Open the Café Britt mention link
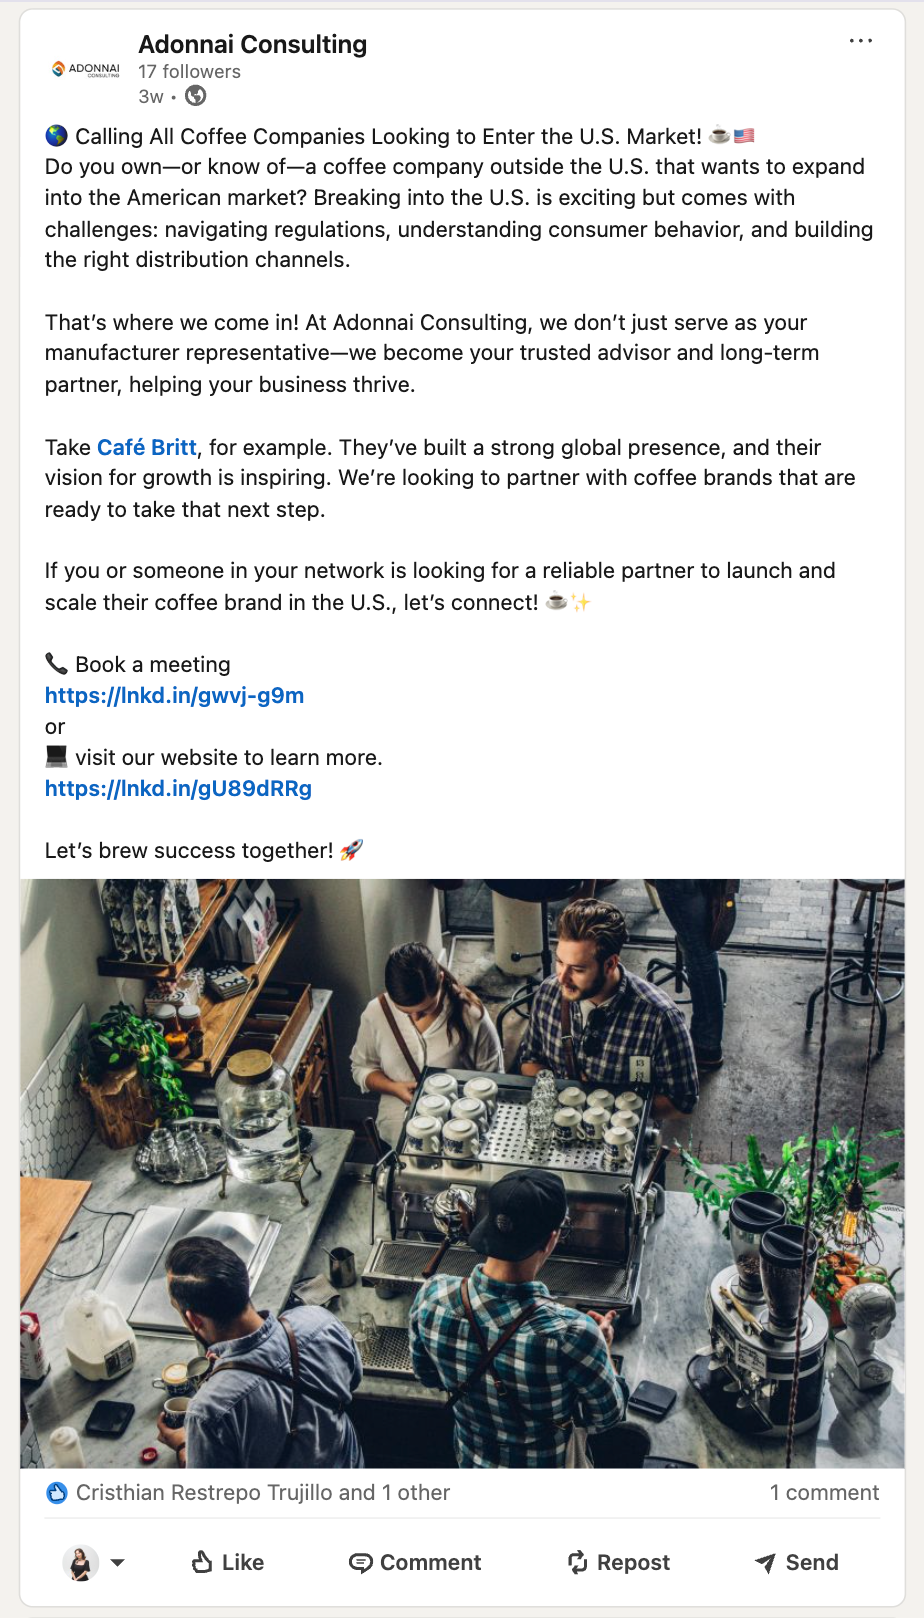 tap(146, 447)
